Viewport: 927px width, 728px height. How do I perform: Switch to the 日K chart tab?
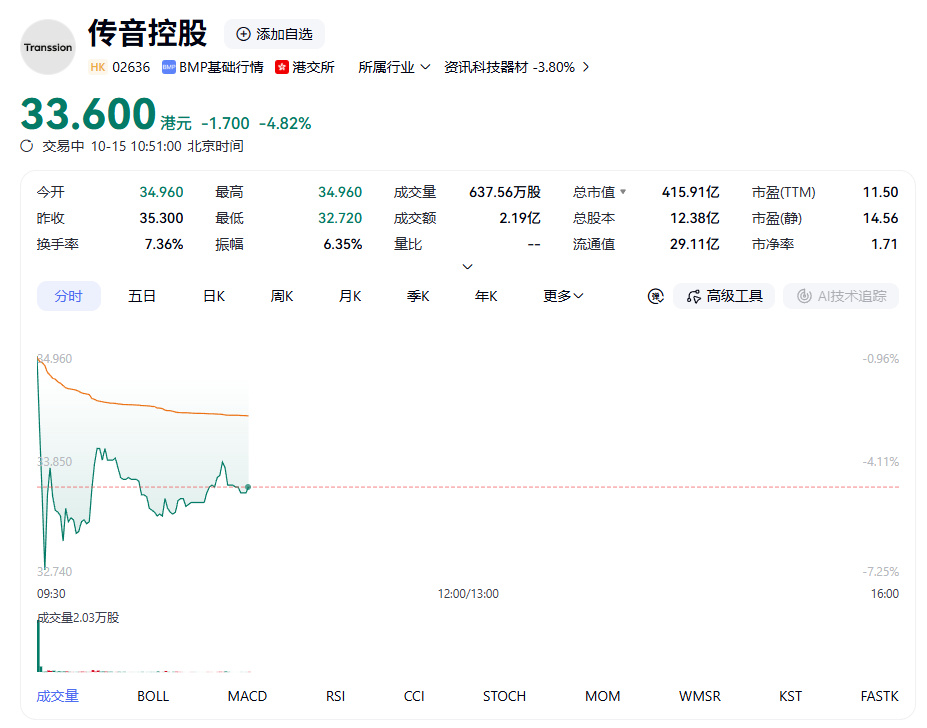[214, 296]
